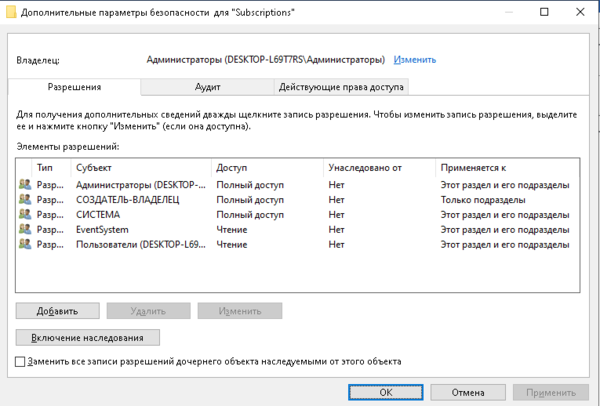Viewport: 600px width, 406px height.
Task: Click 'Полный доступ' in the Администраторы row
Action: 250,185
